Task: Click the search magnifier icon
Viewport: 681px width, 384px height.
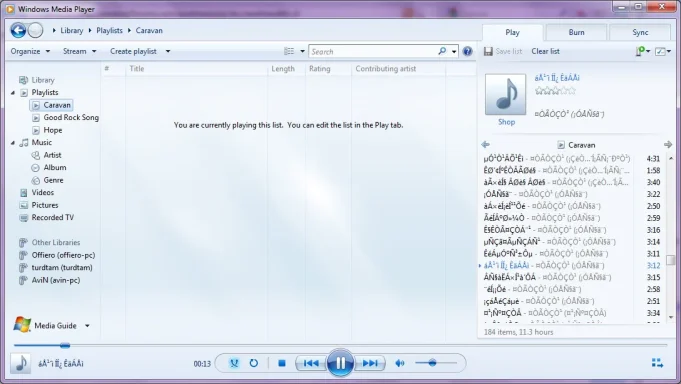Action: (442, 51)
